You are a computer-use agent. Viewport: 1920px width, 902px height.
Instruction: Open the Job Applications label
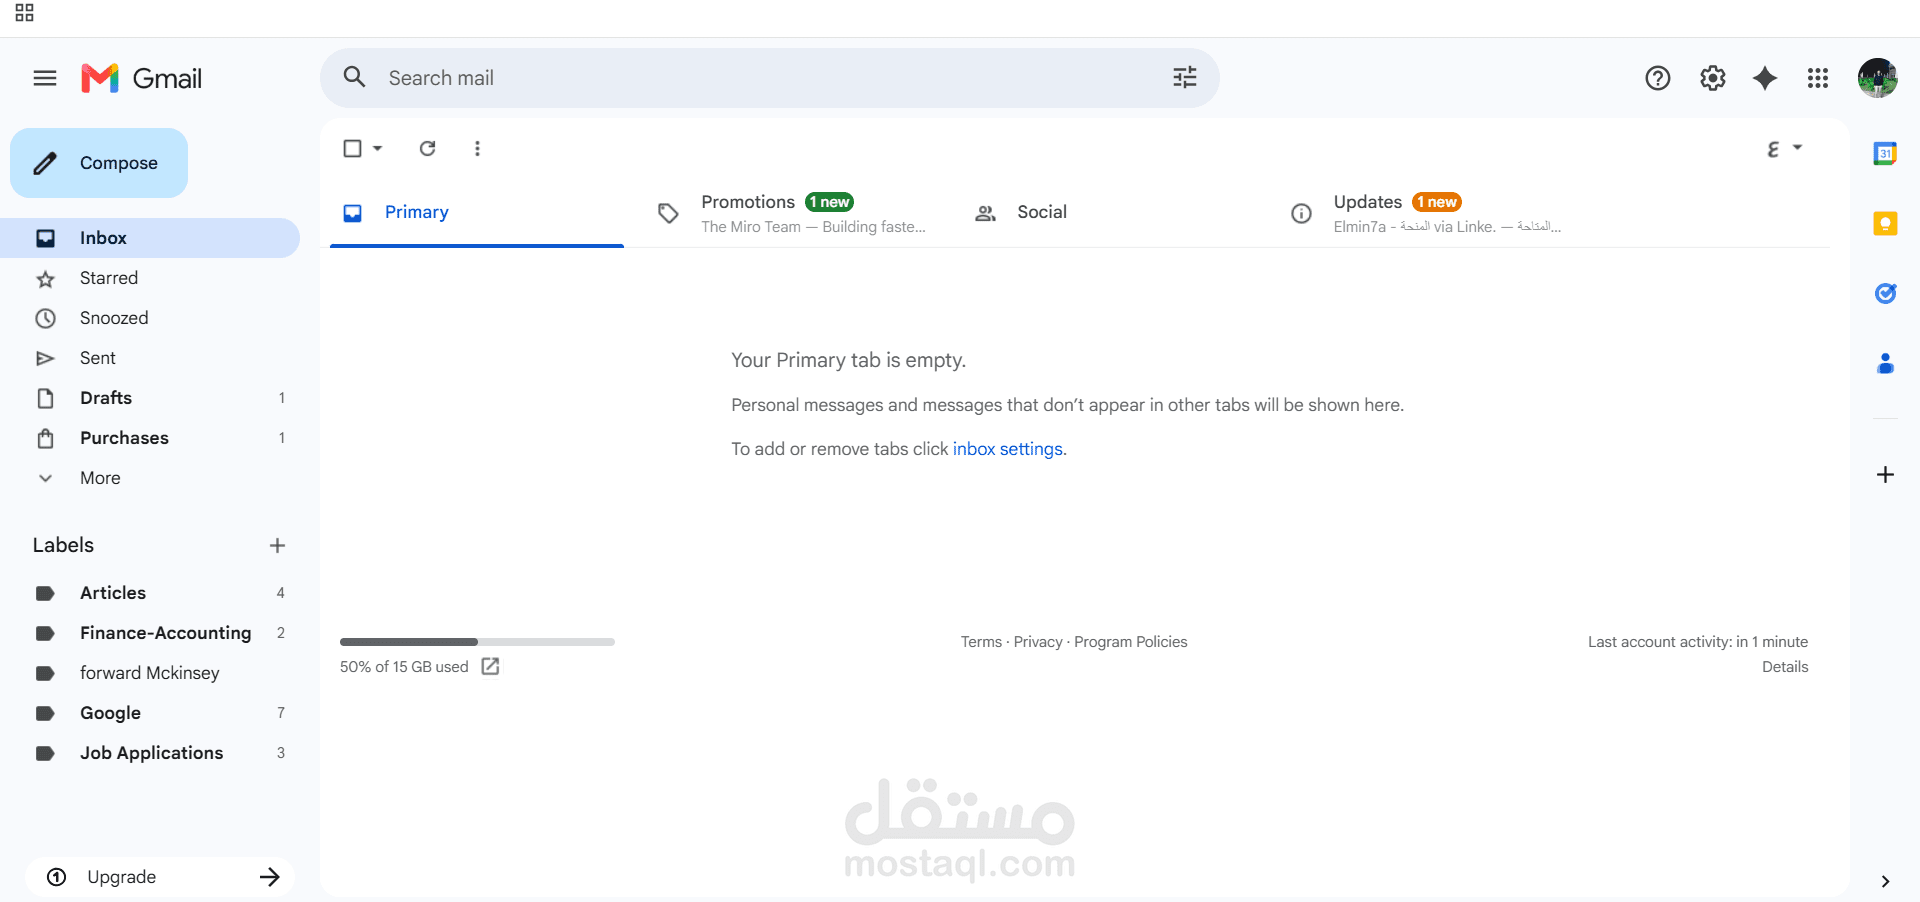[x=150, y=753]
